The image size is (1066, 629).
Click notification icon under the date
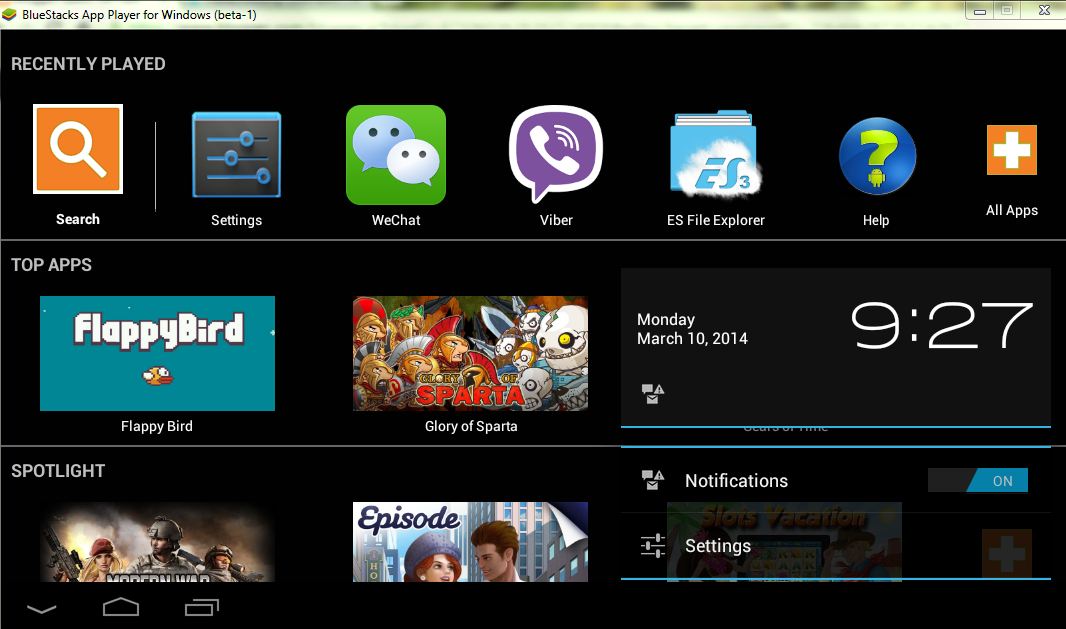pos(653,394)
